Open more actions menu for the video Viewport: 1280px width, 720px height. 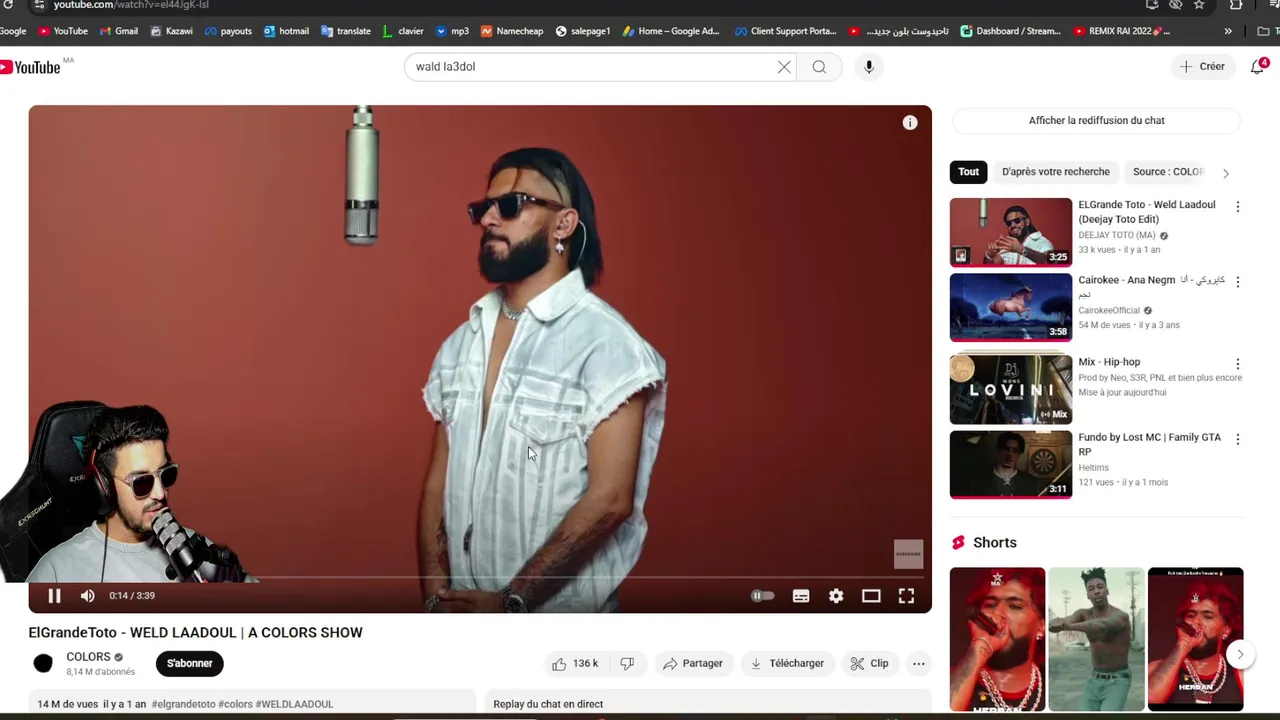[x=918, y=663]
